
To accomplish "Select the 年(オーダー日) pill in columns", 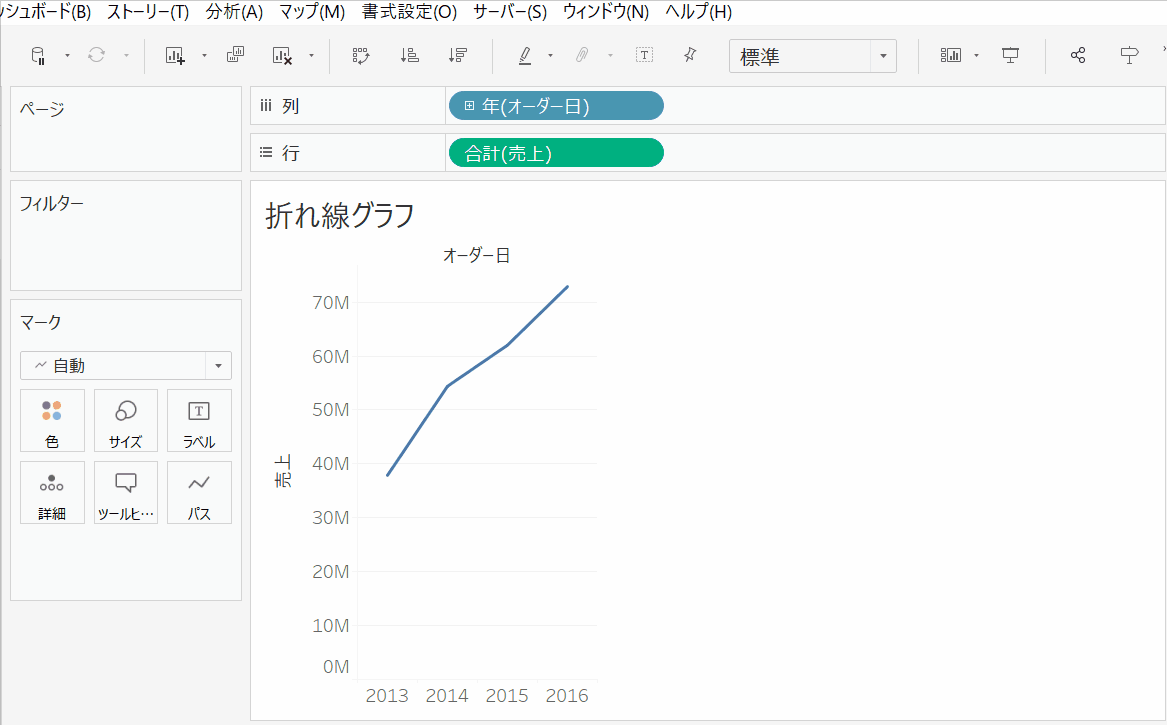I will [x=556, y=106].
